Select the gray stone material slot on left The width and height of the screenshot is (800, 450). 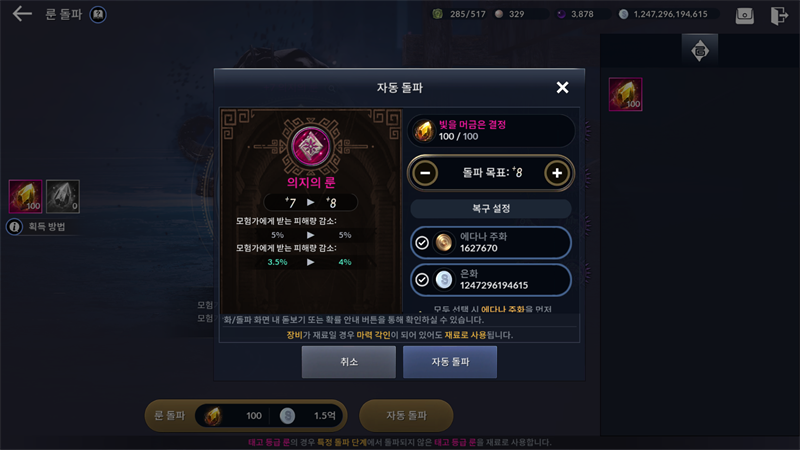tap(63, 196)
